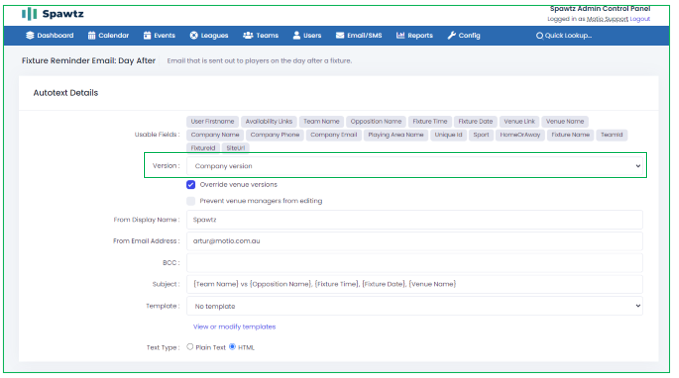
Task: Insert the FixtureId field tag
Action: point(203,148)
